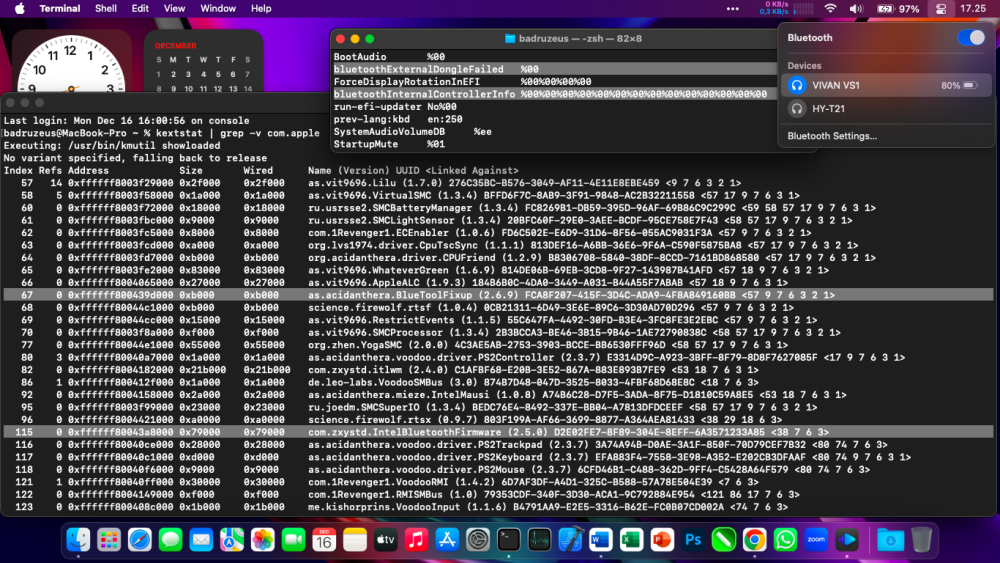Click the StartupMute line

[x=389, y=144]
